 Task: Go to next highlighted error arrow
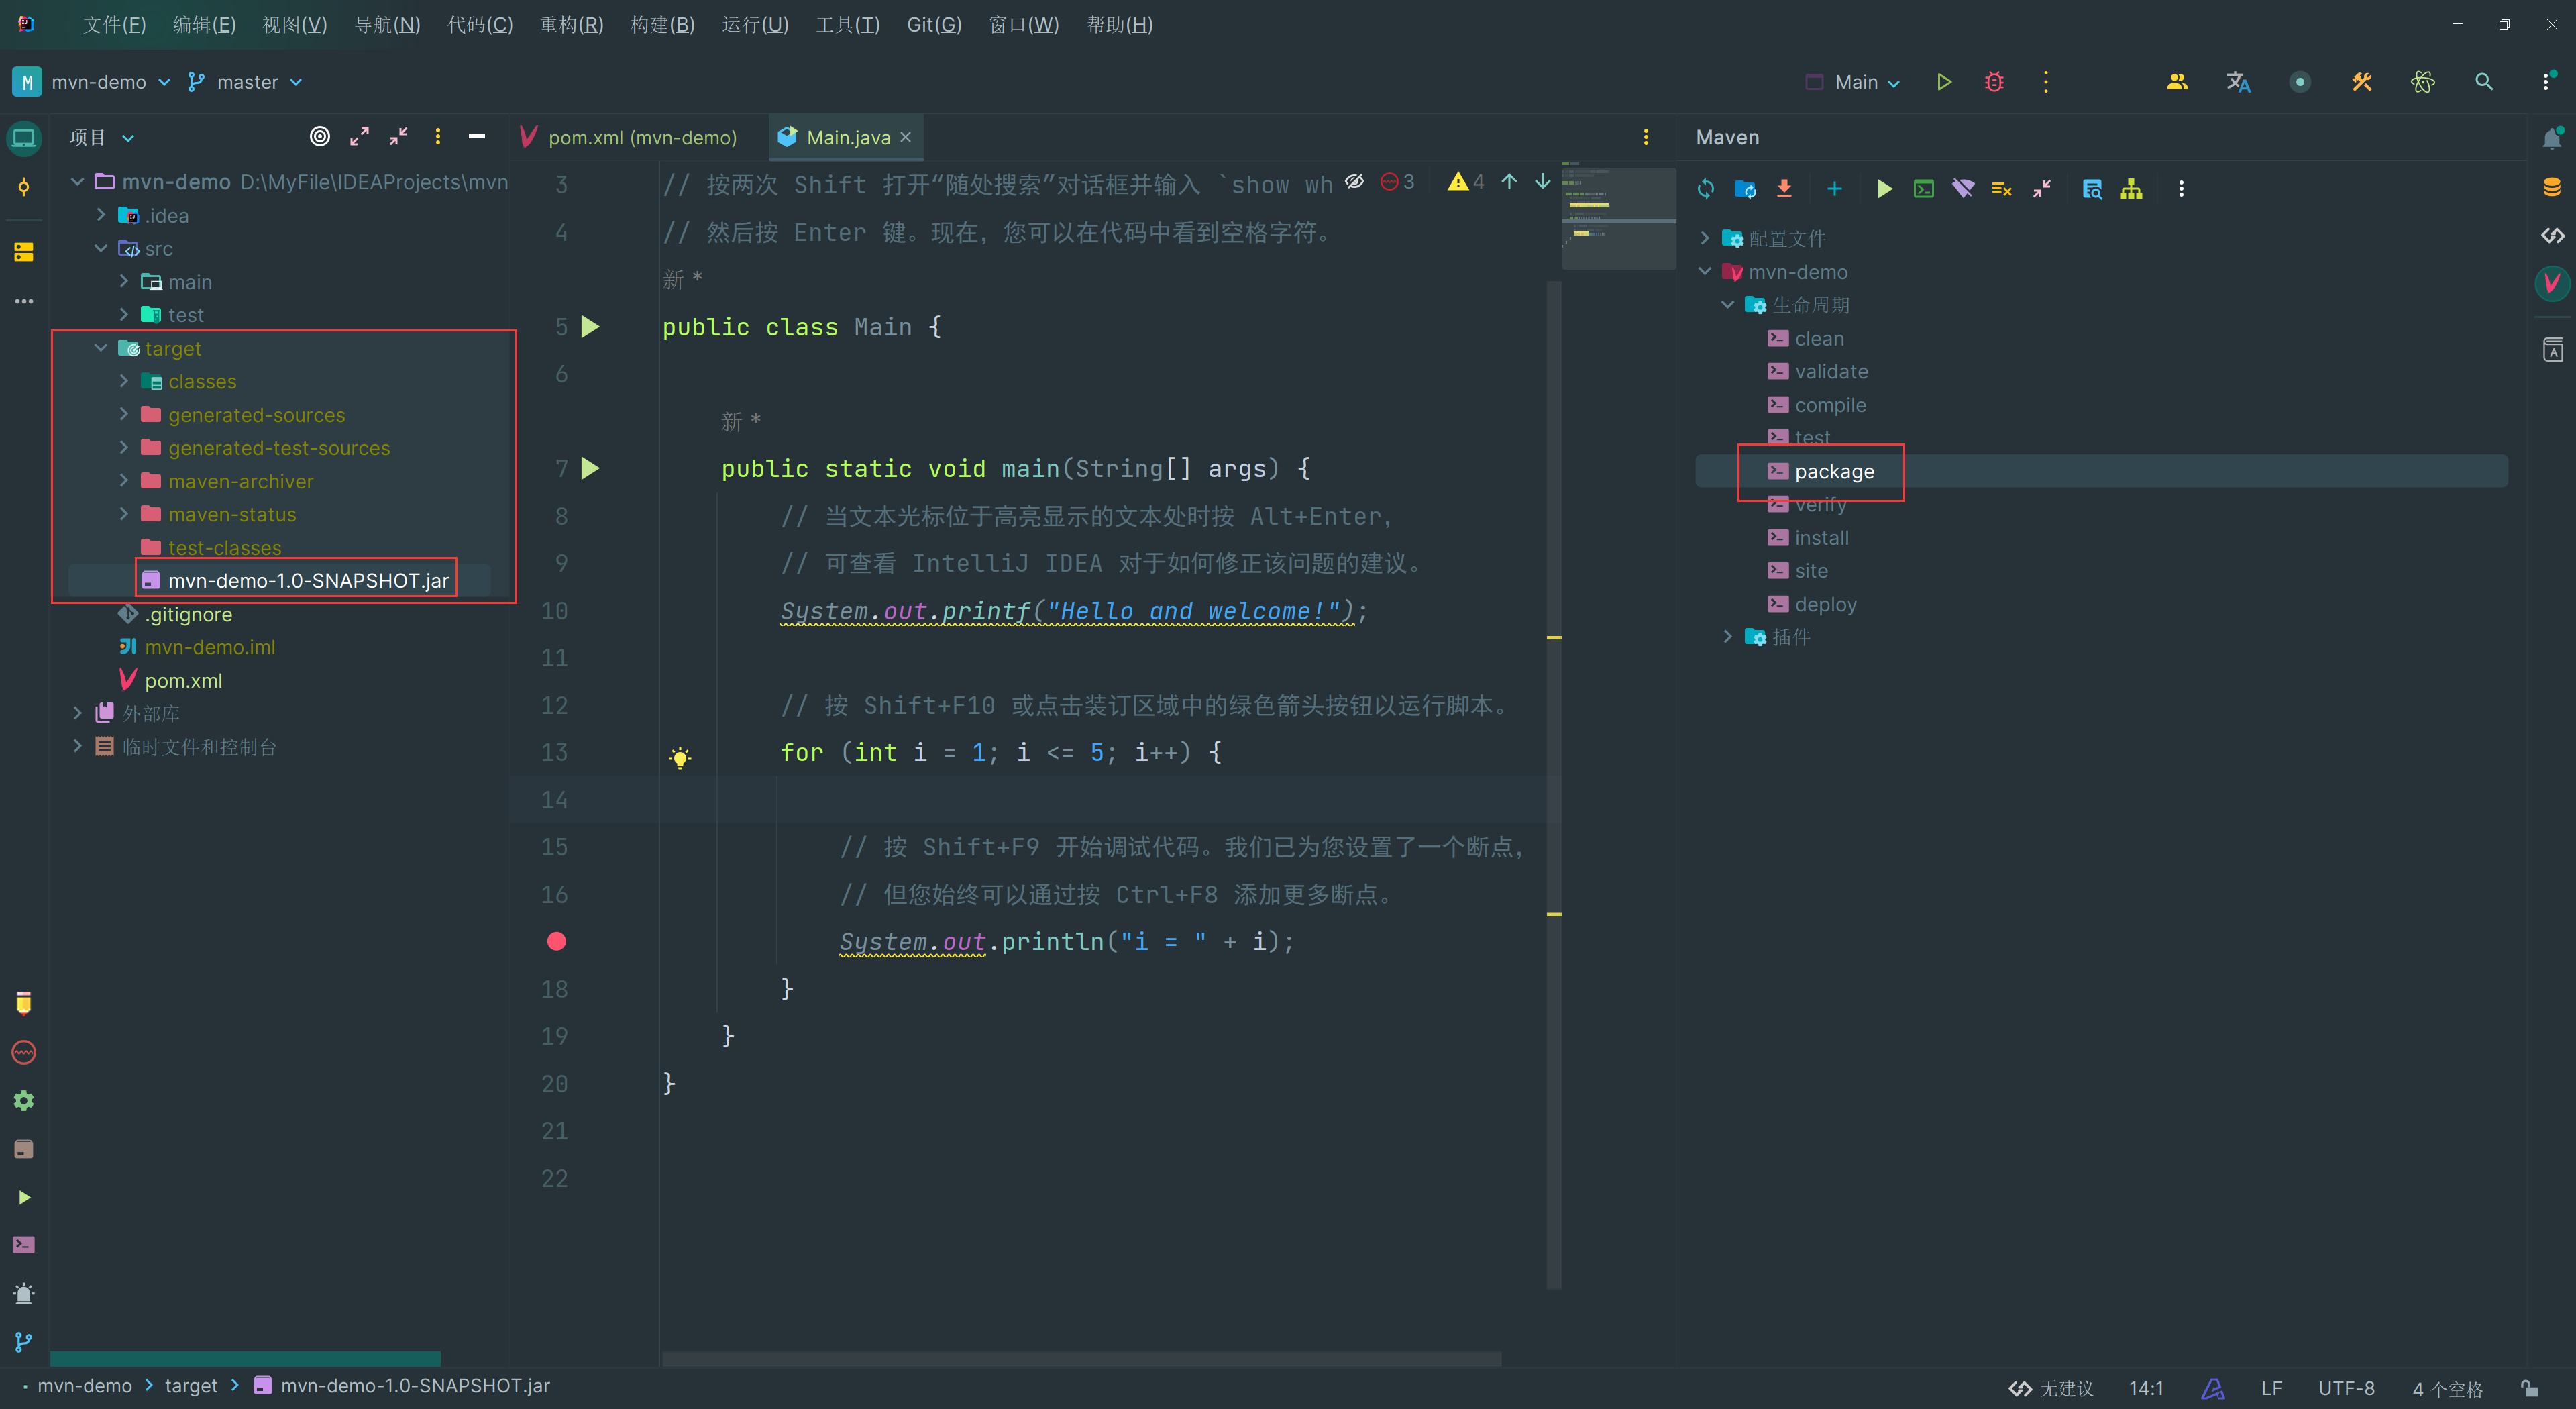[1543, 181]
